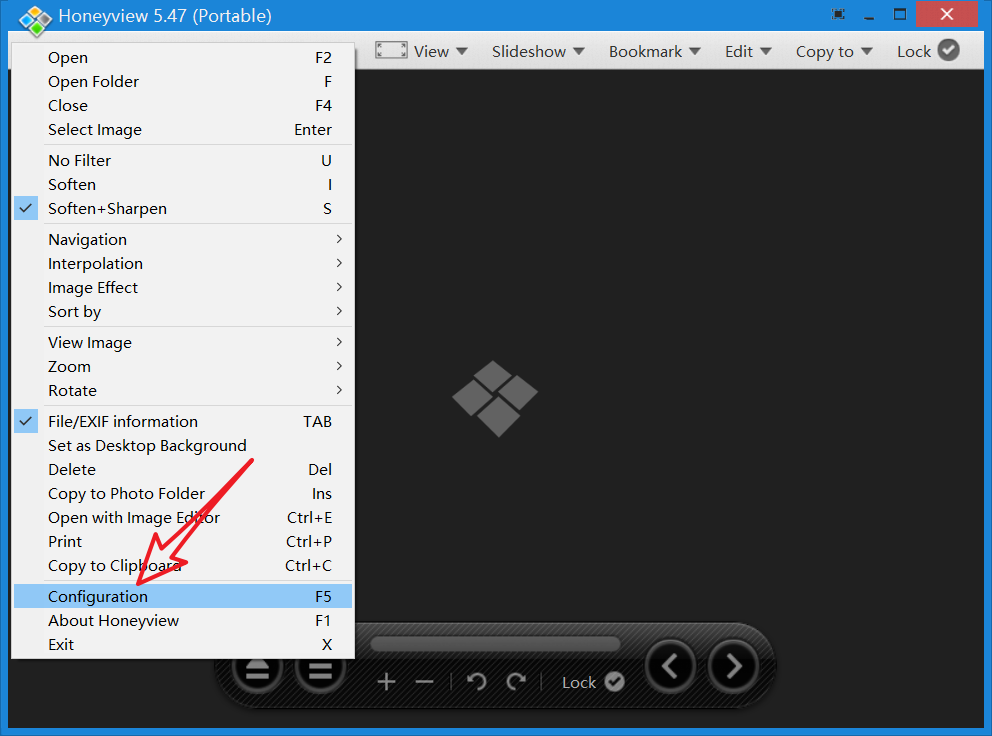The width and height of the screenshot is (992, 736).
Task: Uncheck the Soften+Sharpen option
Action: [183, 209]
